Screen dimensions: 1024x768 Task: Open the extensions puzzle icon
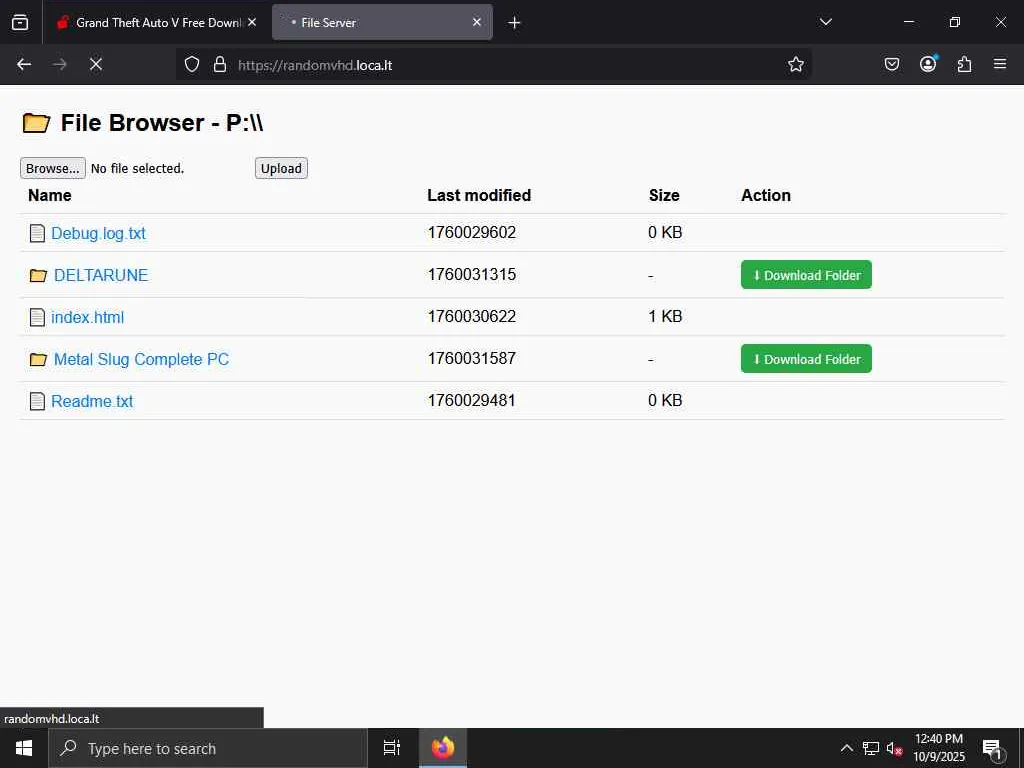click(964, 64)
